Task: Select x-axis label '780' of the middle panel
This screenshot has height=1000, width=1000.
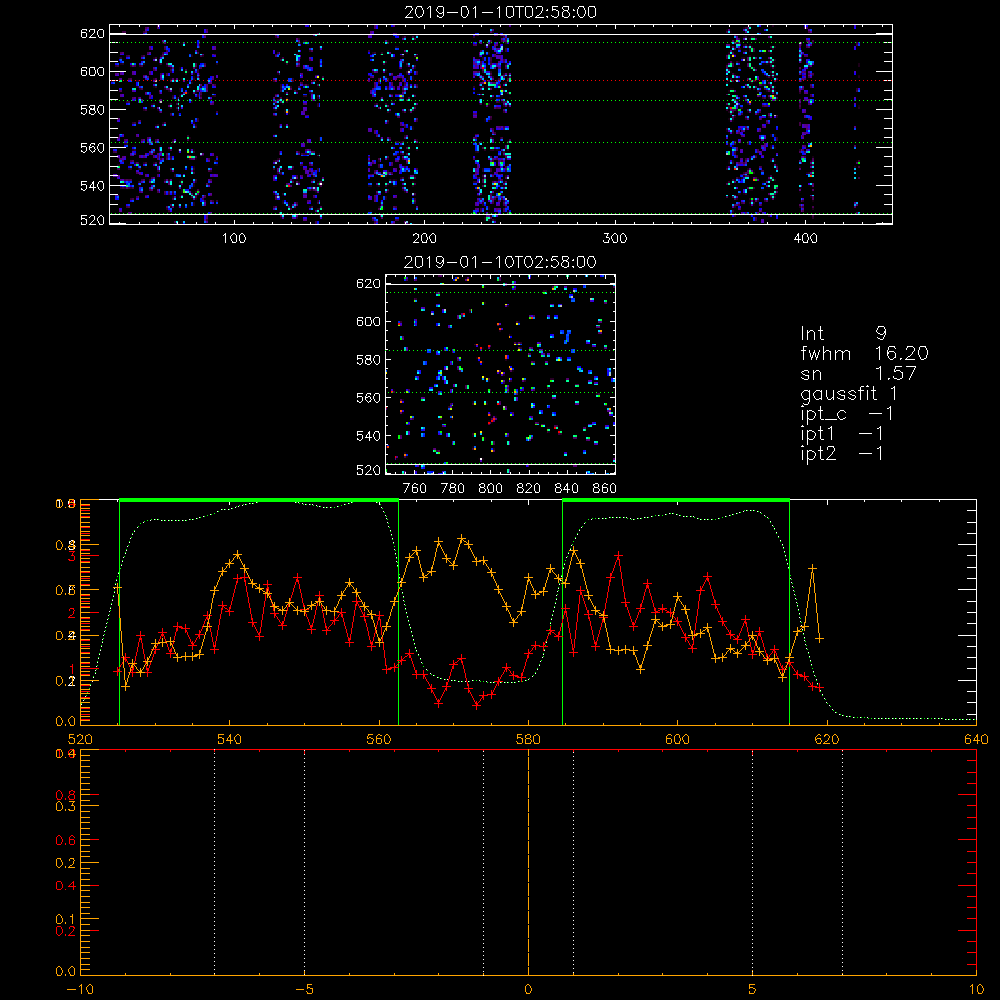Action: [x=453, y=489]
